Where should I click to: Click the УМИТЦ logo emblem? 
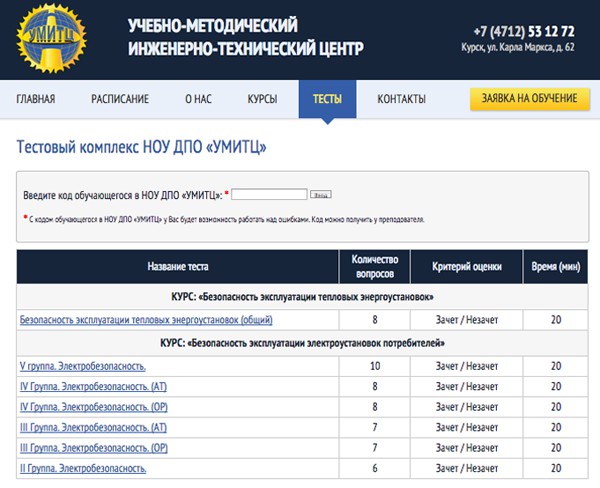click(59, 41)
